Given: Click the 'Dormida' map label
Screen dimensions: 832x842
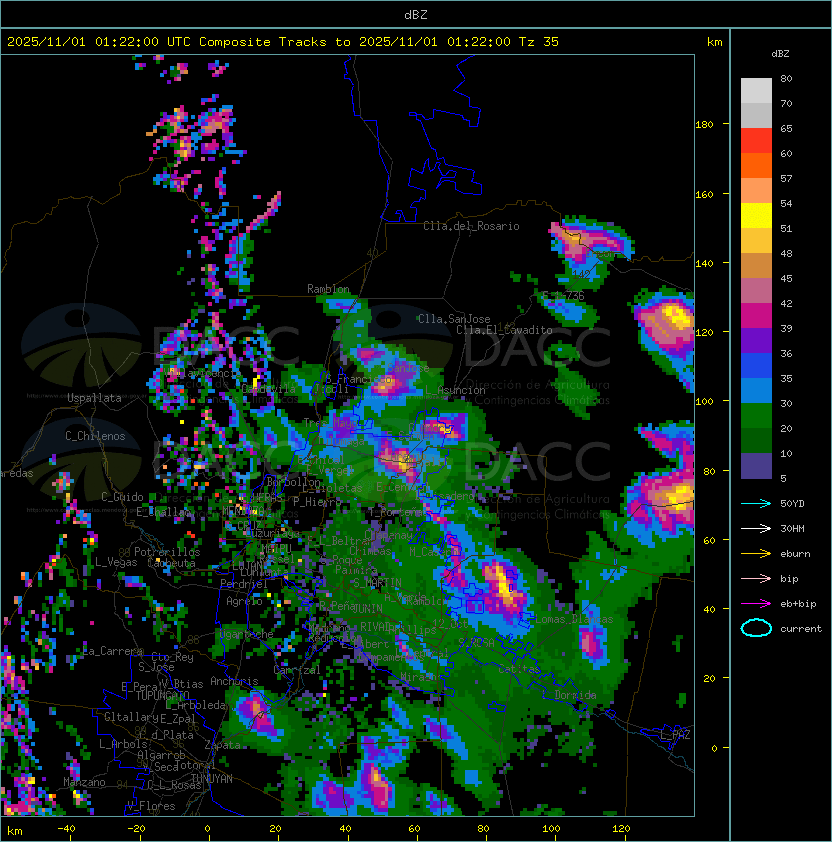Looking at the screenshot, I should pos(575,695).
